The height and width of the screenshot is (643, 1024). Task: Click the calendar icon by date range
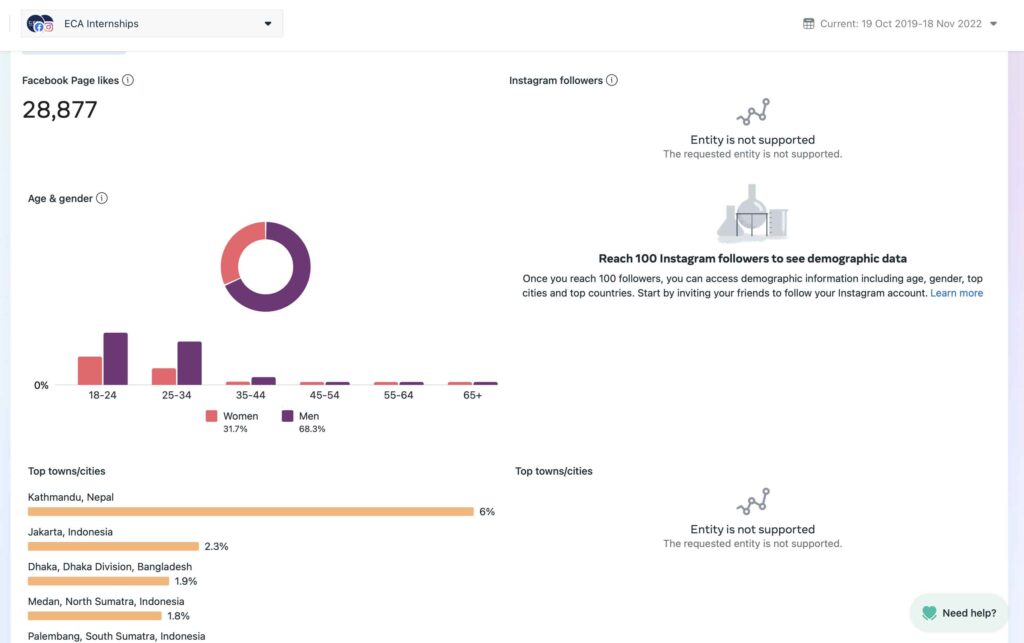click(x=809, y=23)
